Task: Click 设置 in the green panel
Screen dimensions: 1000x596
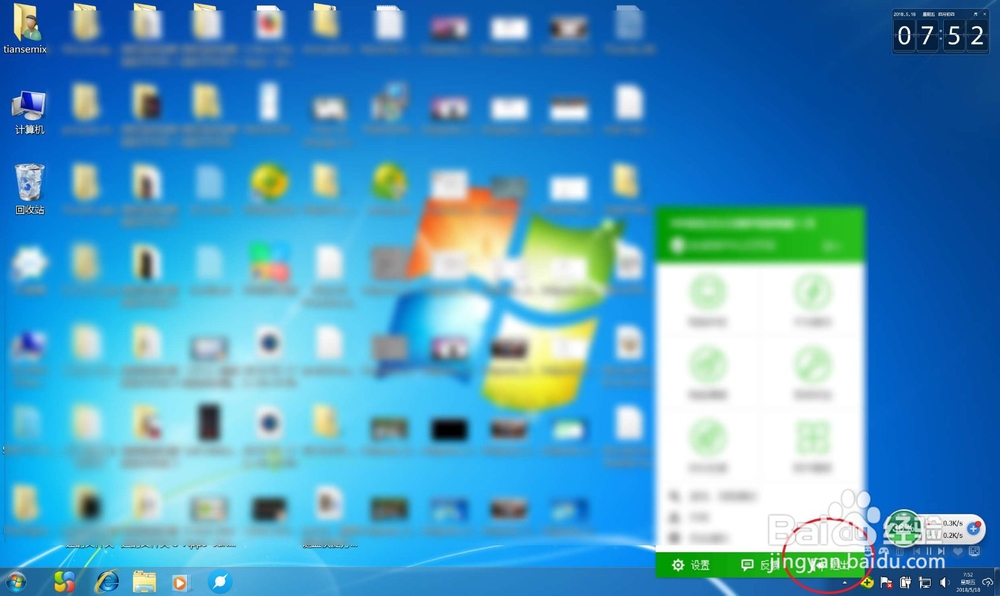Action: (691, 565)
